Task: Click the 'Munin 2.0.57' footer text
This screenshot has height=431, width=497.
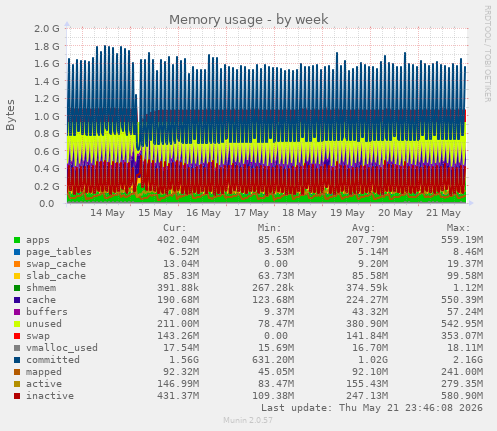Action: (x=248, y=420)
